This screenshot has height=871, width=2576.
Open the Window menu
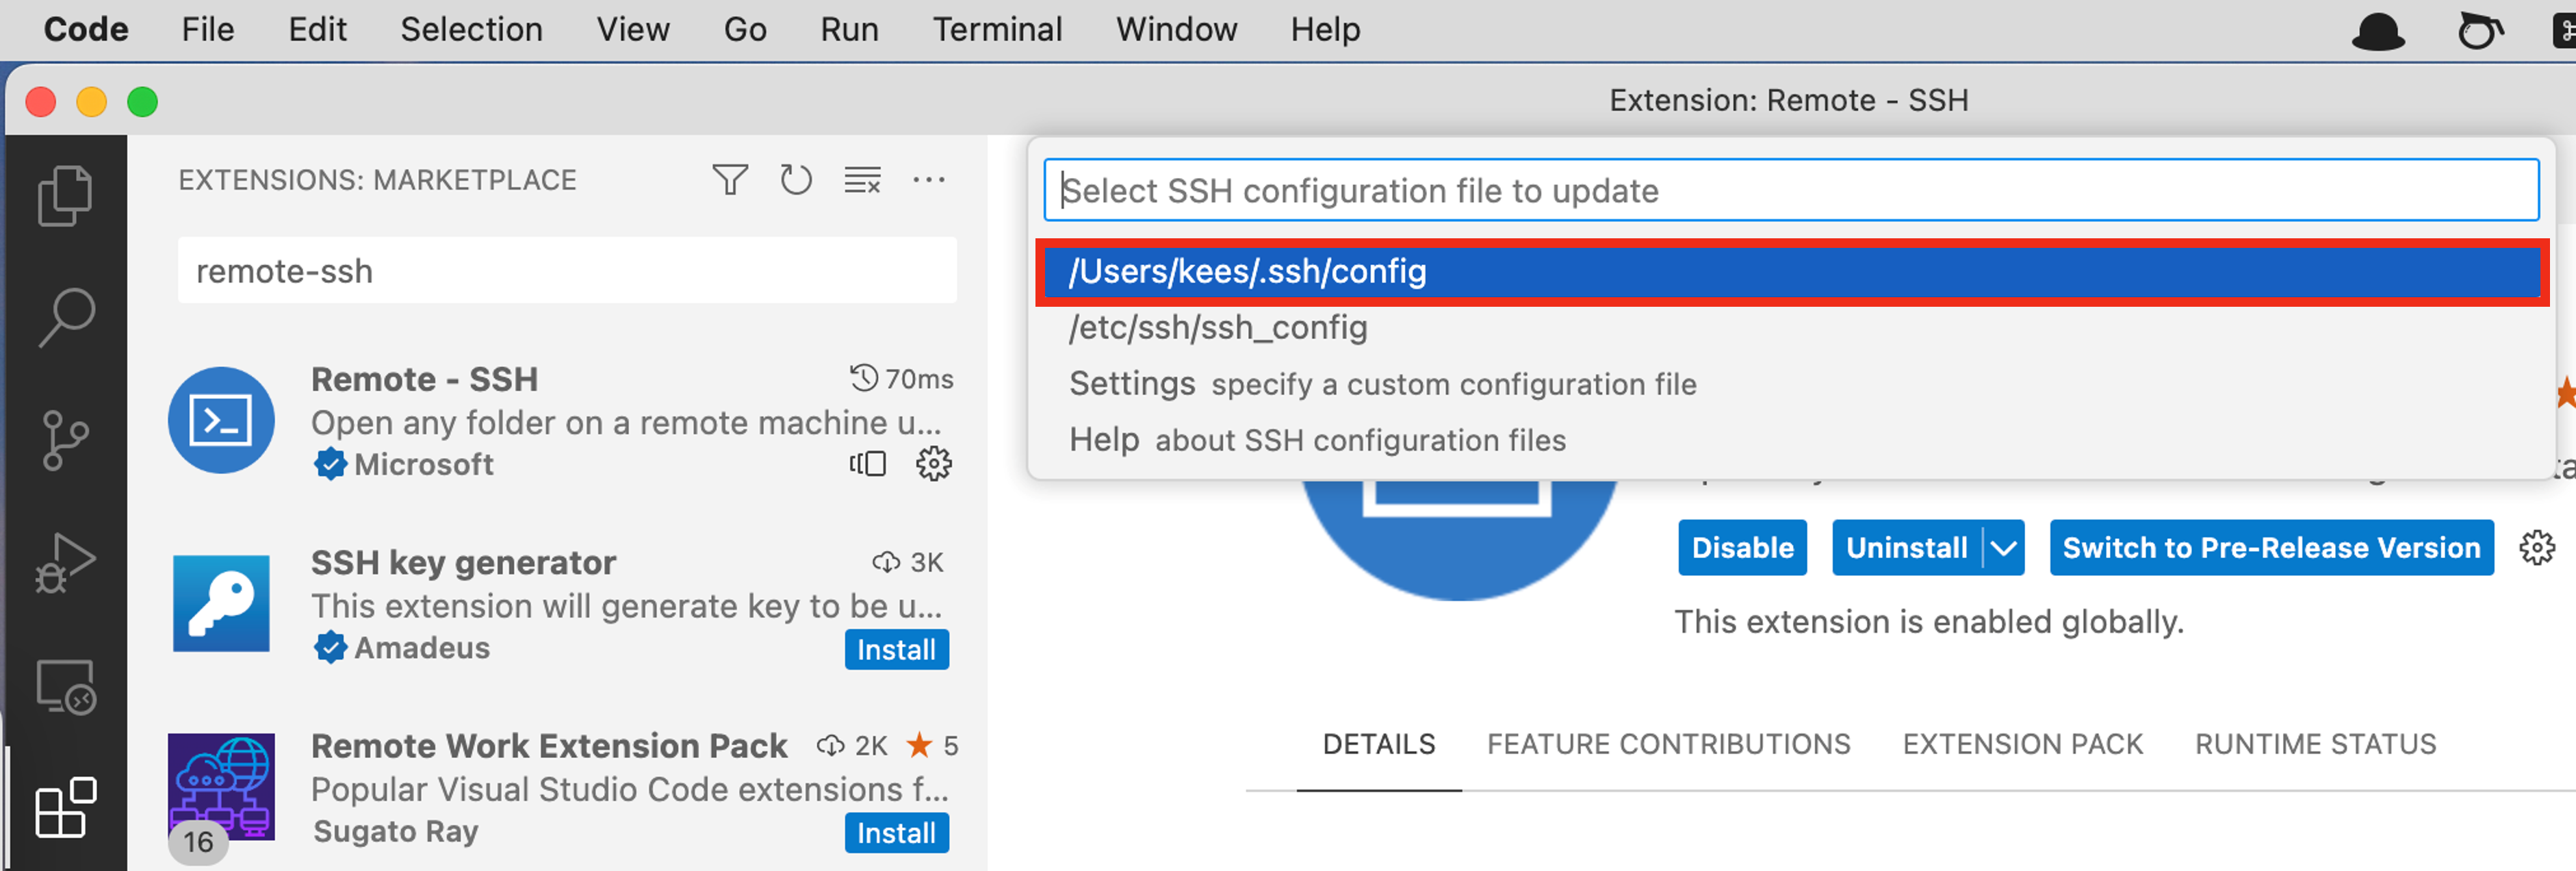(1177, 30)
